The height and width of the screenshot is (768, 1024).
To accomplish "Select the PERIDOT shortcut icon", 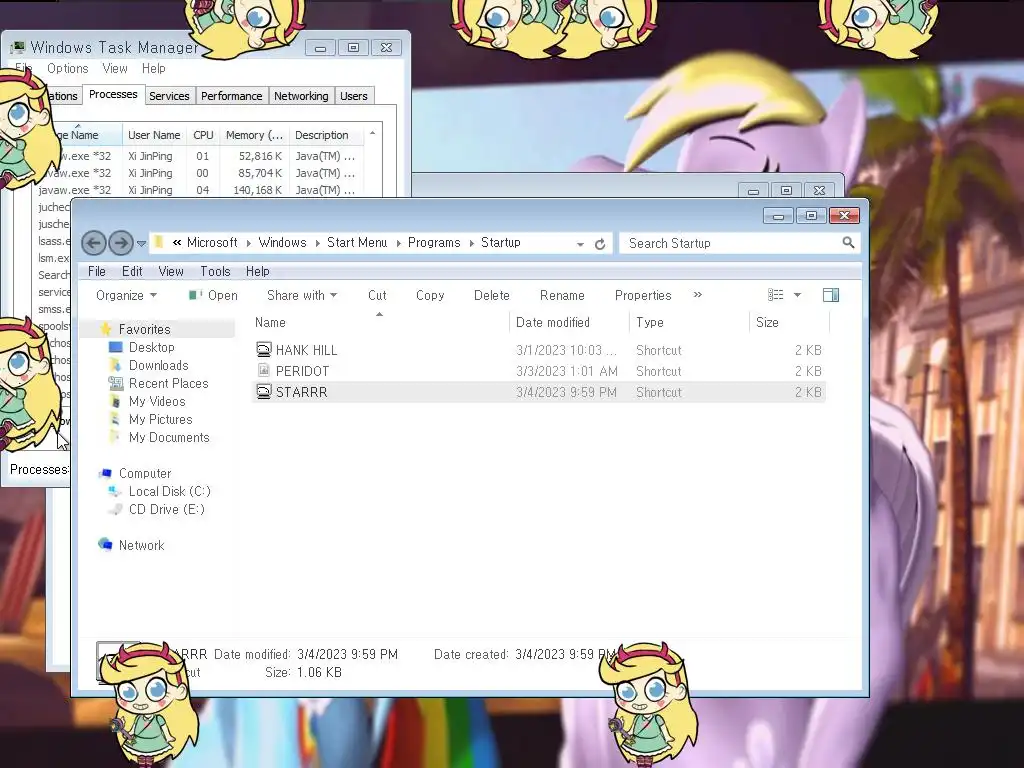I will point(263,370).
